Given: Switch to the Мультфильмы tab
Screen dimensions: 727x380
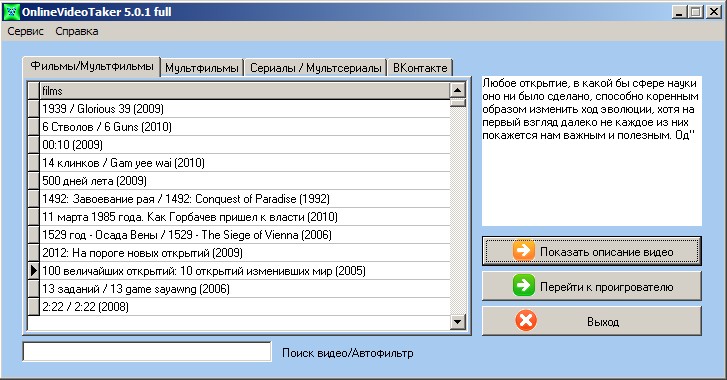Looking at the screenshot, I should pyautogui.click(x=202, y=68).
